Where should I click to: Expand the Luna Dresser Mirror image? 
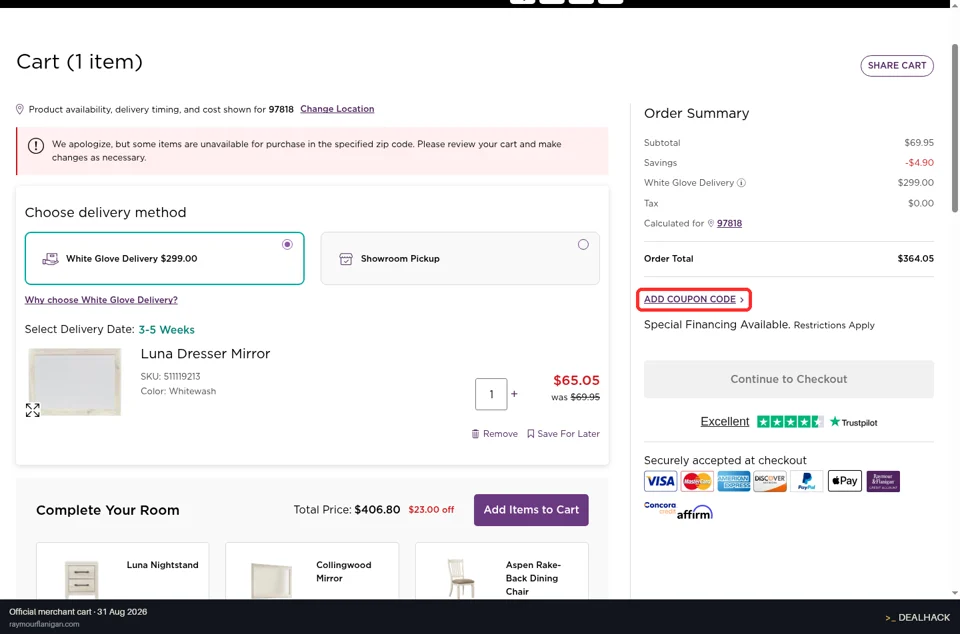(x=32, y=410)
